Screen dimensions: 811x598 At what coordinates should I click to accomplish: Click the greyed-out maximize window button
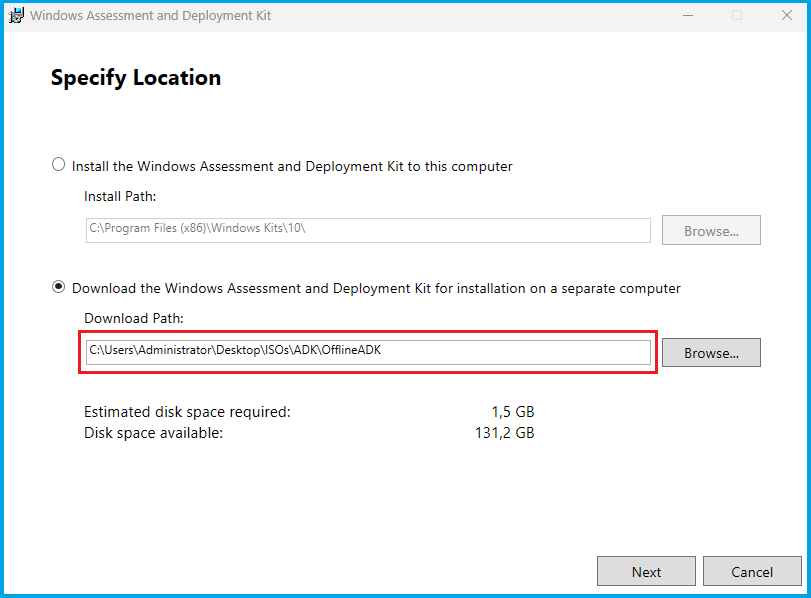(x=737, y=16)
